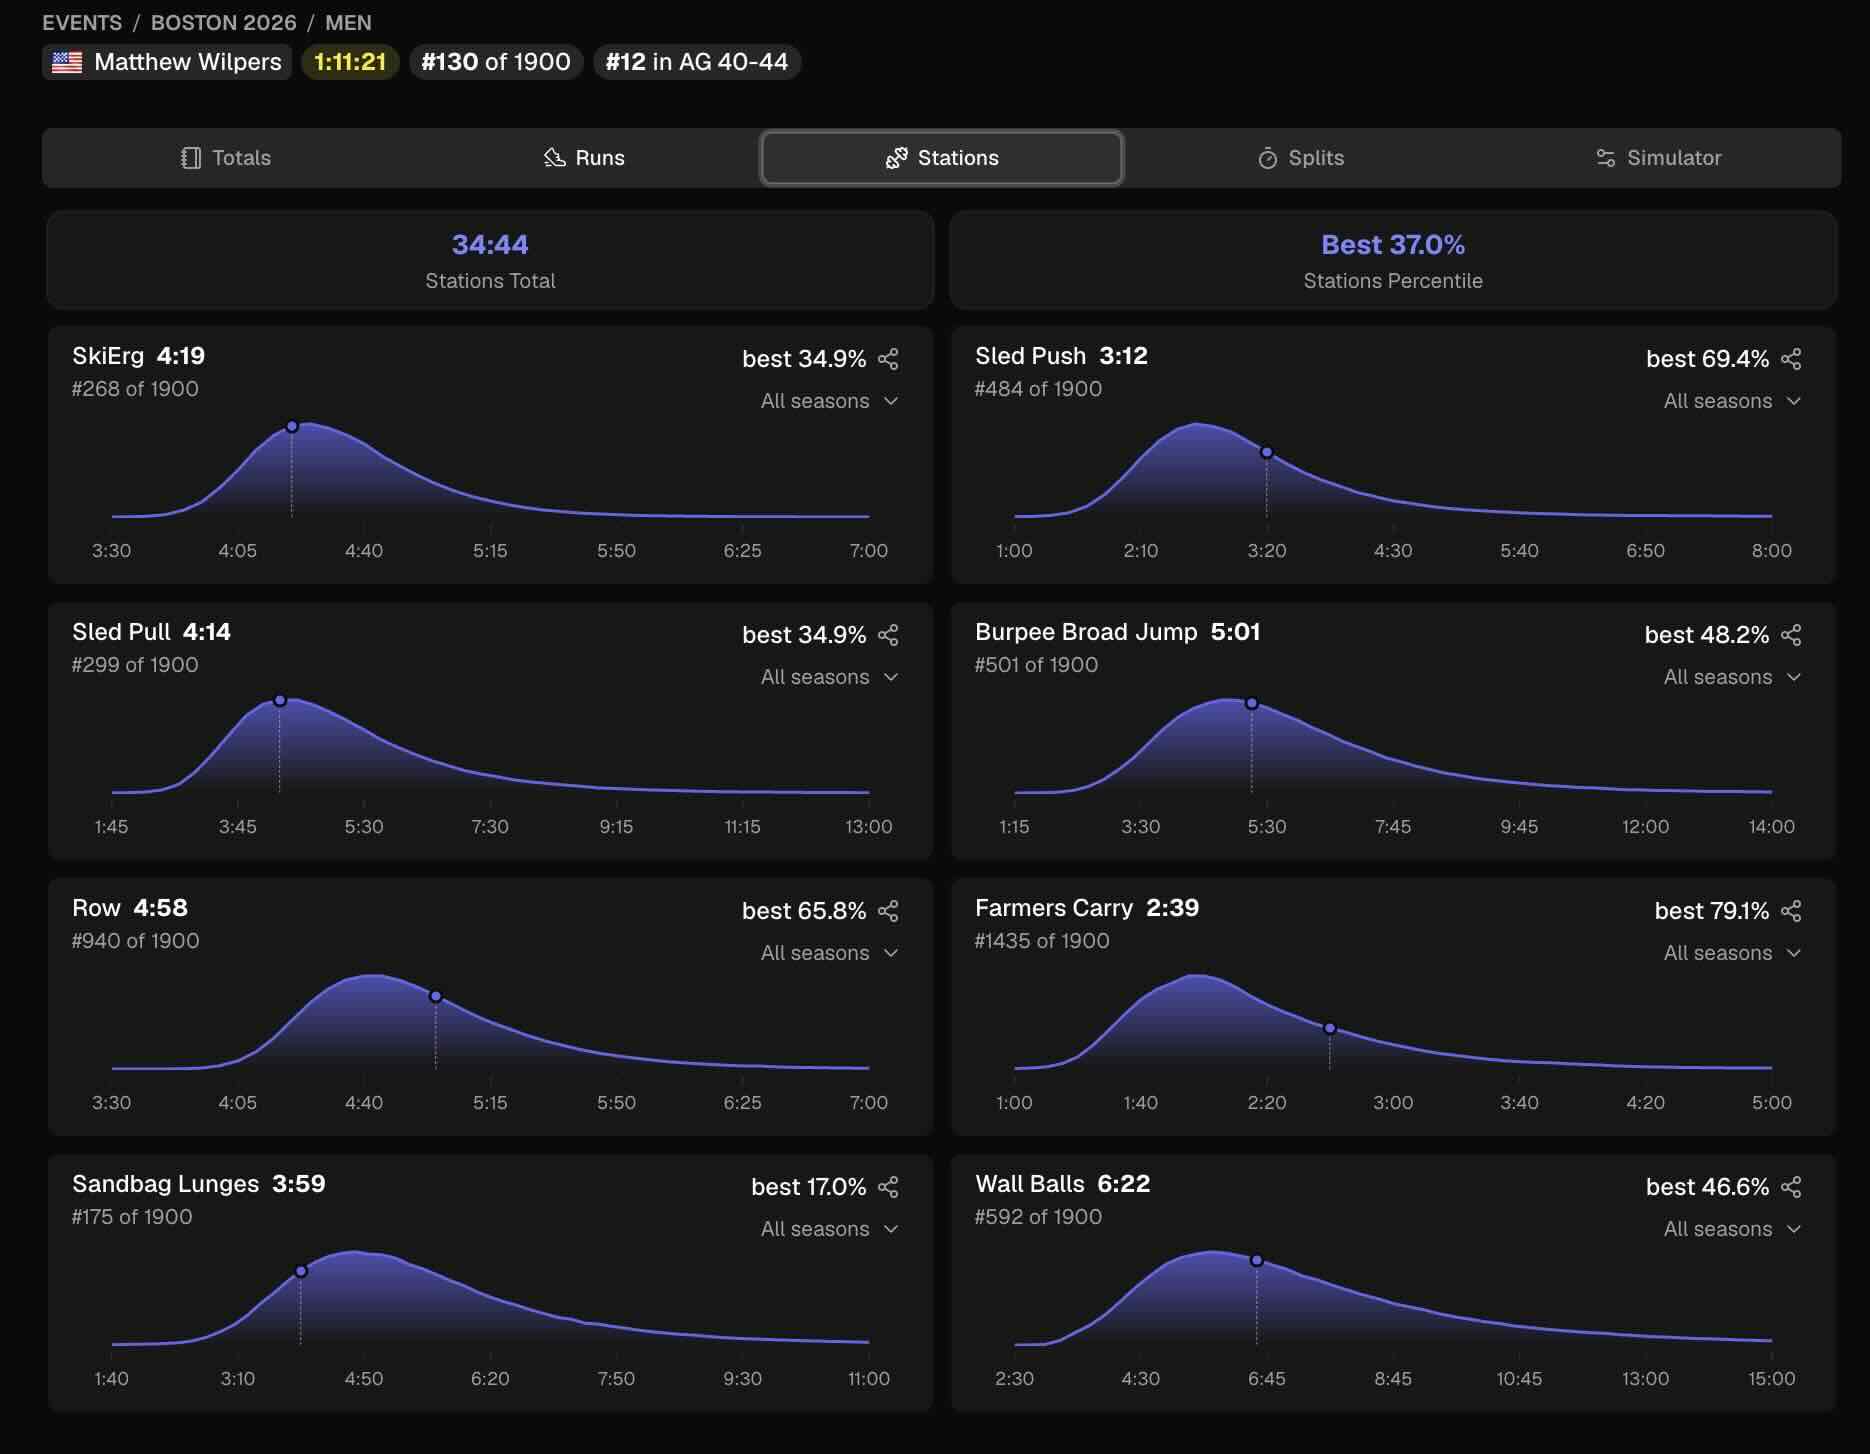The height and width of the screenshot is (1454, 1870).
Task: Click the #12 in AG 40-44 badge
Action: (697, 62)
